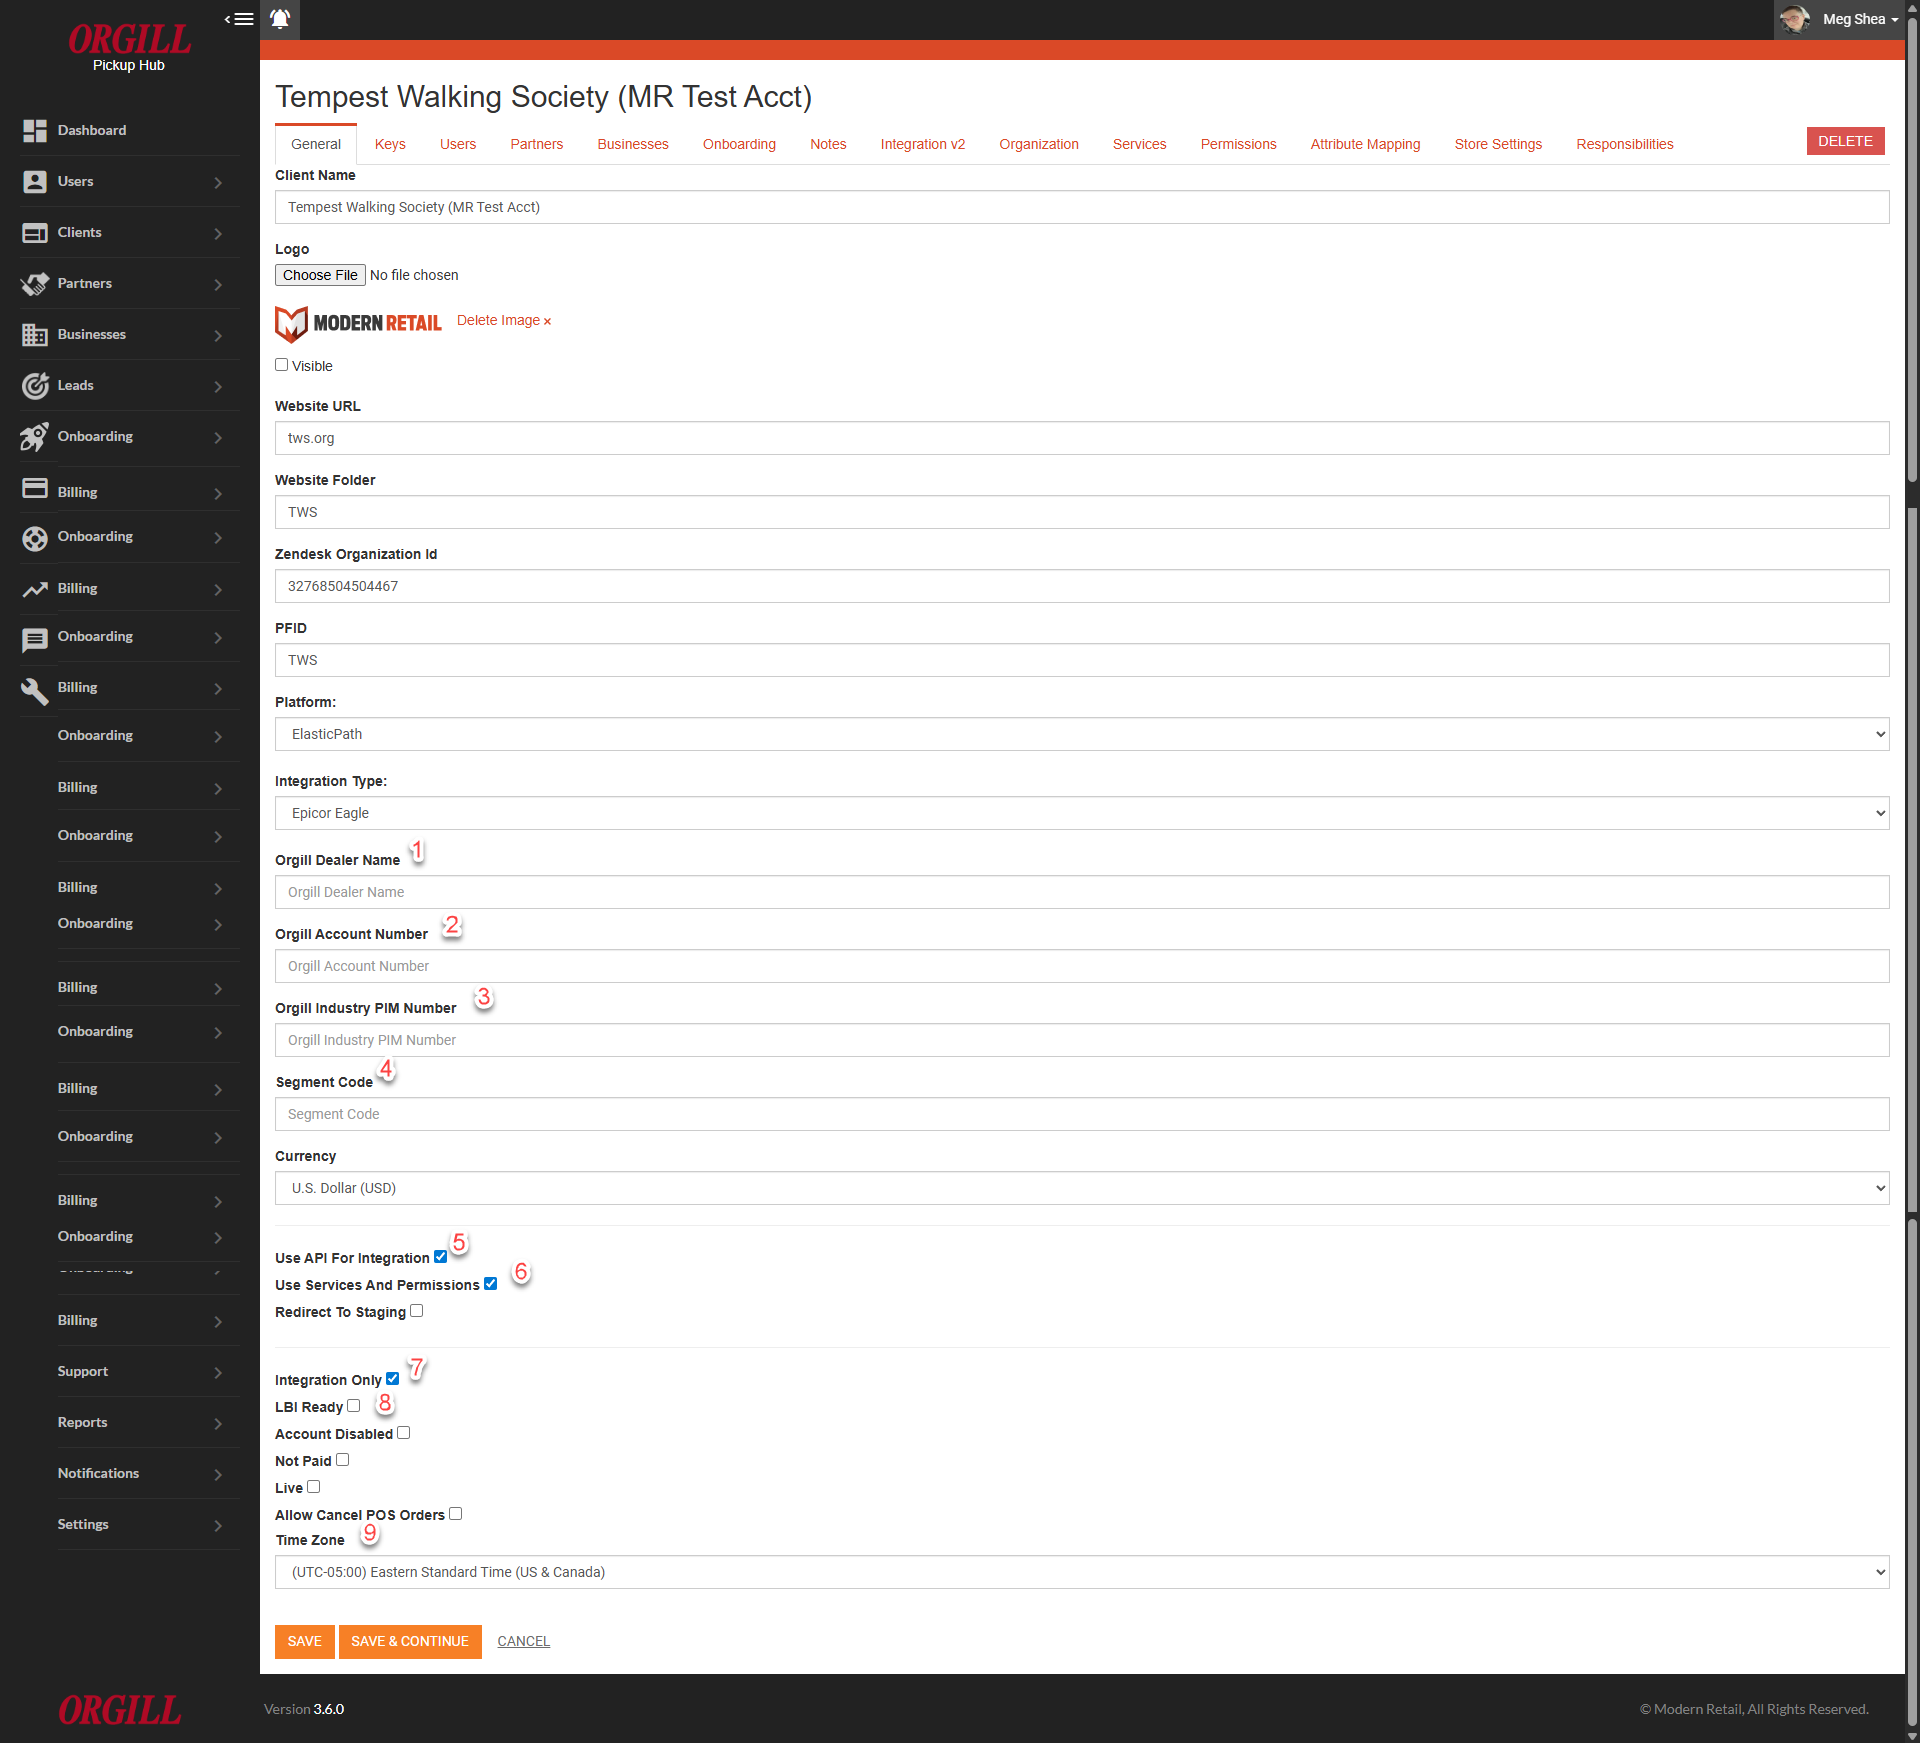Click the CANCEL link

(x=524, y=1641)
